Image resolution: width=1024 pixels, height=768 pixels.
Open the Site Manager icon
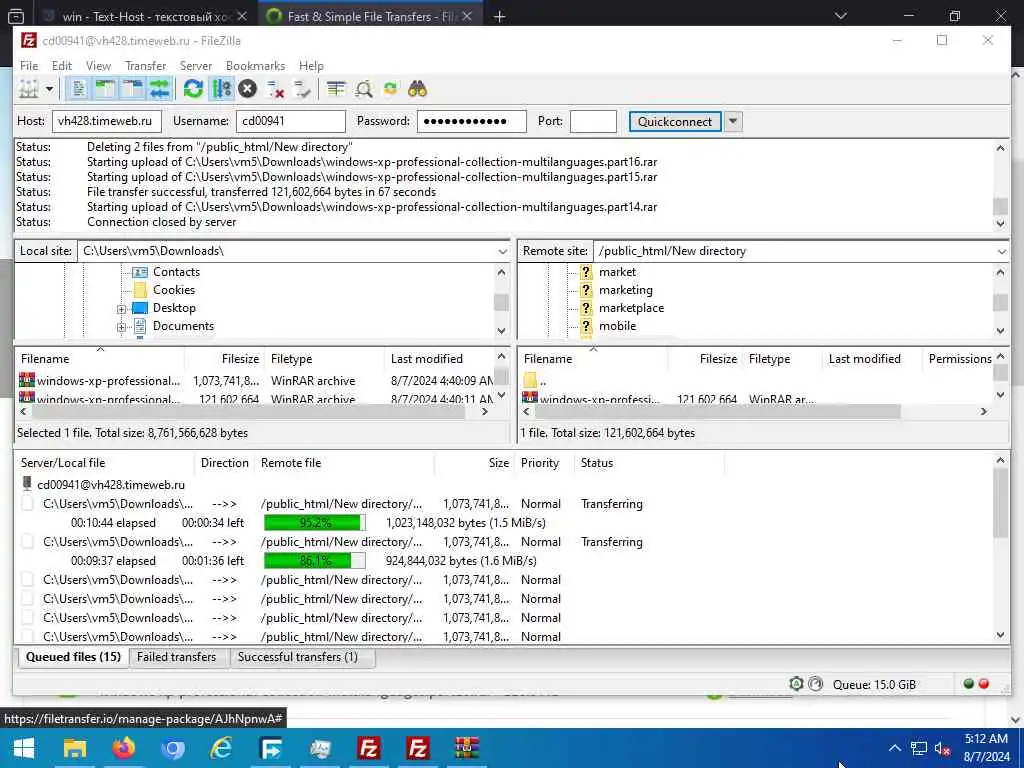29,89
